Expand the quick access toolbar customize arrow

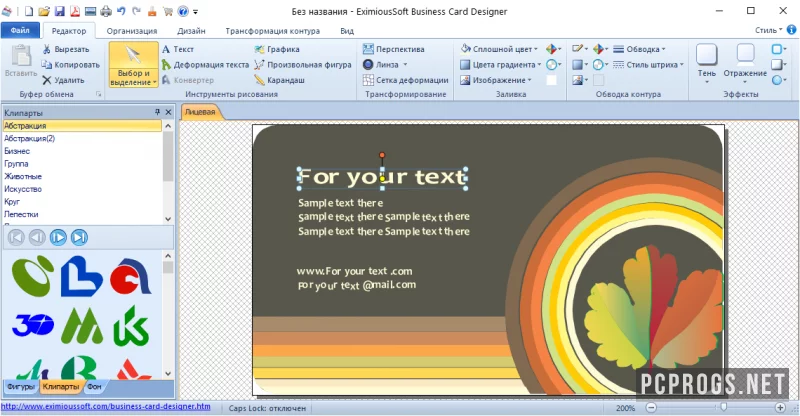pyautogui.click(x=195, y=12)
